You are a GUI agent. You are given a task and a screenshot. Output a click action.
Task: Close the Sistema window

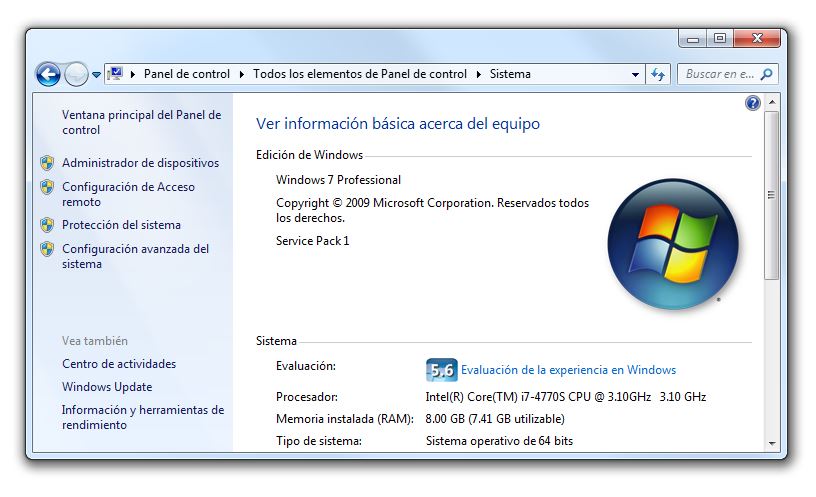click(x=757, y=39)
